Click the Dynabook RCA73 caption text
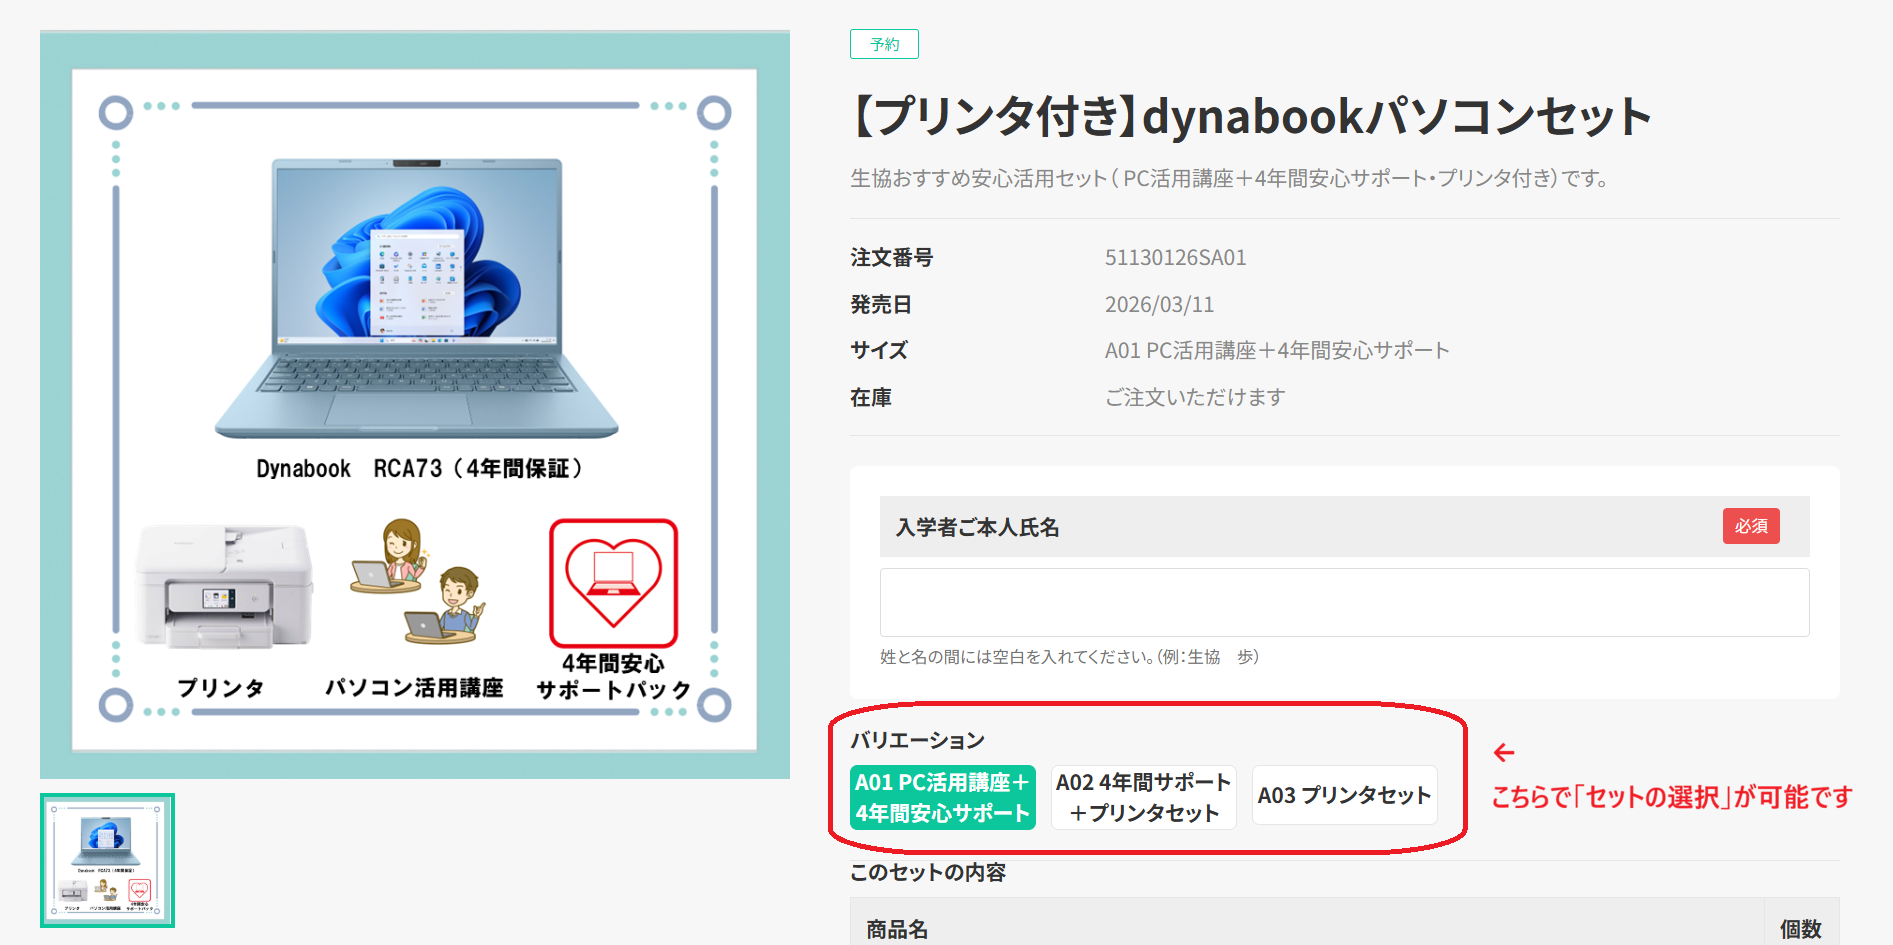Viewport: 1893px width, 945px height. pyautogui.click(x=419, y=468)
